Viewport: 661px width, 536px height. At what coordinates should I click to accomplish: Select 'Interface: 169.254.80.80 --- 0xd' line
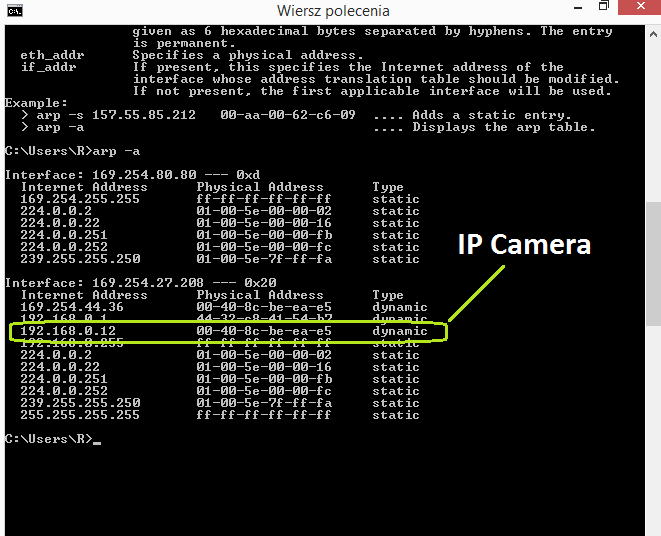(132, 175)
